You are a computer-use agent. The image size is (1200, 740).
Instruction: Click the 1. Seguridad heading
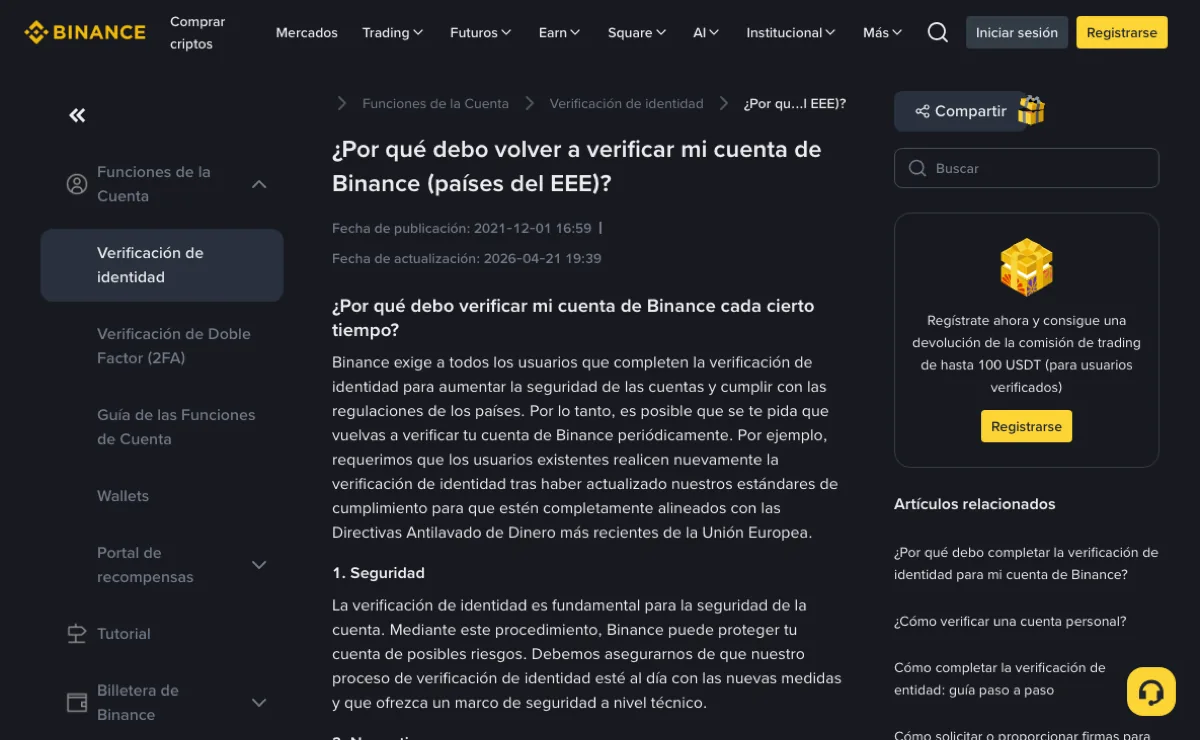(x=378, y=573)
